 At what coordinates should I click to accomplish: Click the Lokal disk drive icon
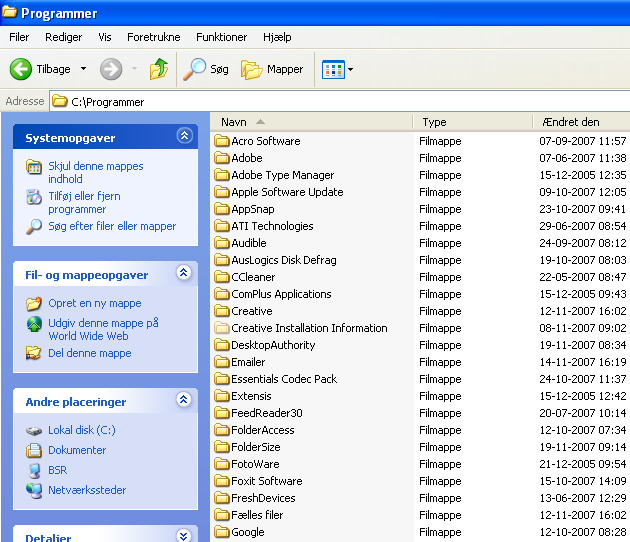[34, 431]
